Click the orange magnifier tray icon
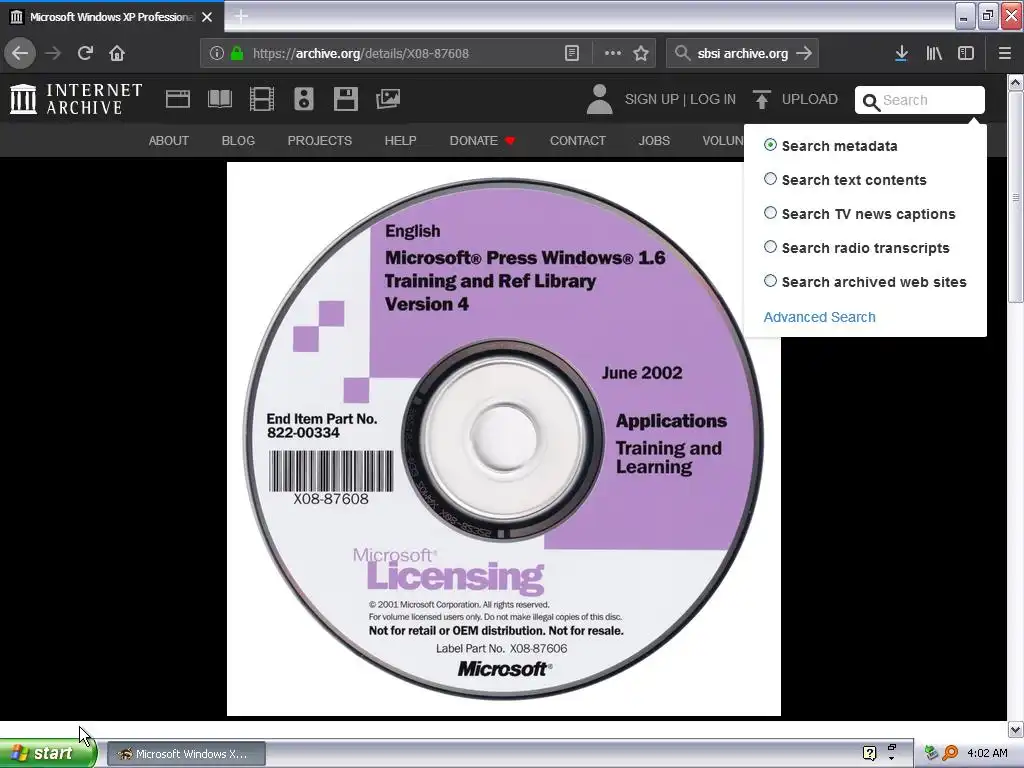This screenshot has height=768, width=1024. click(x=950, y=753)
